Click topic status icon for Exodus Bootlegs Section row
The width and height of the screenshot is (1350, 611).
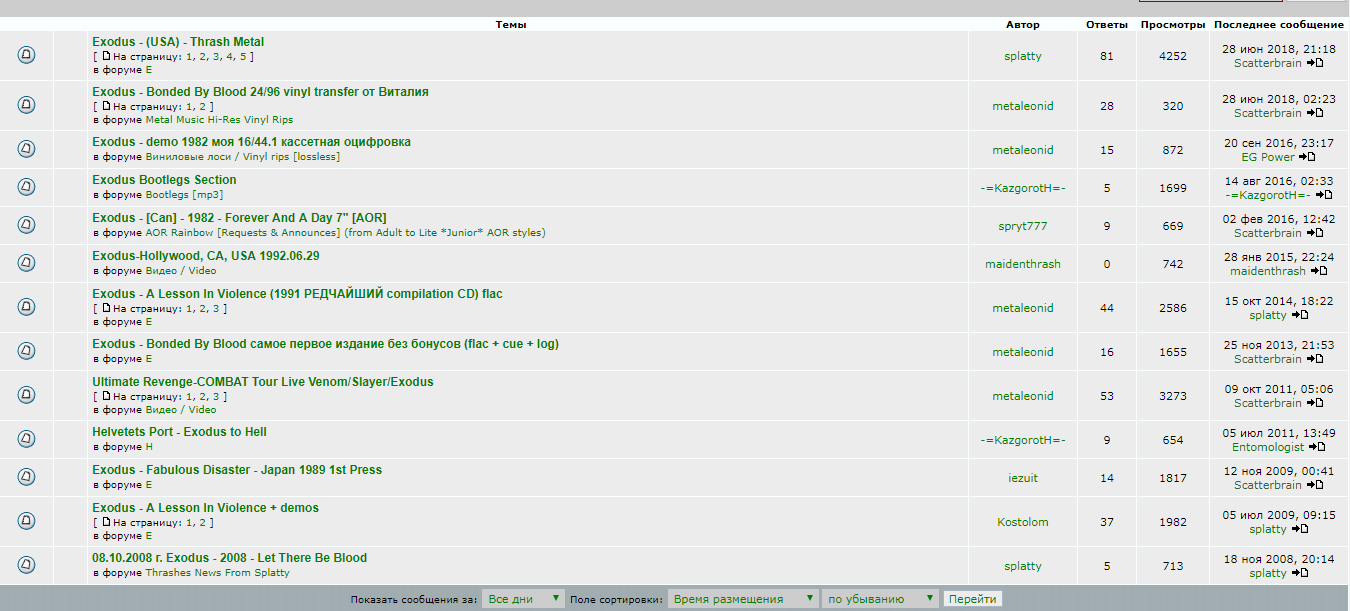[27, 187]
